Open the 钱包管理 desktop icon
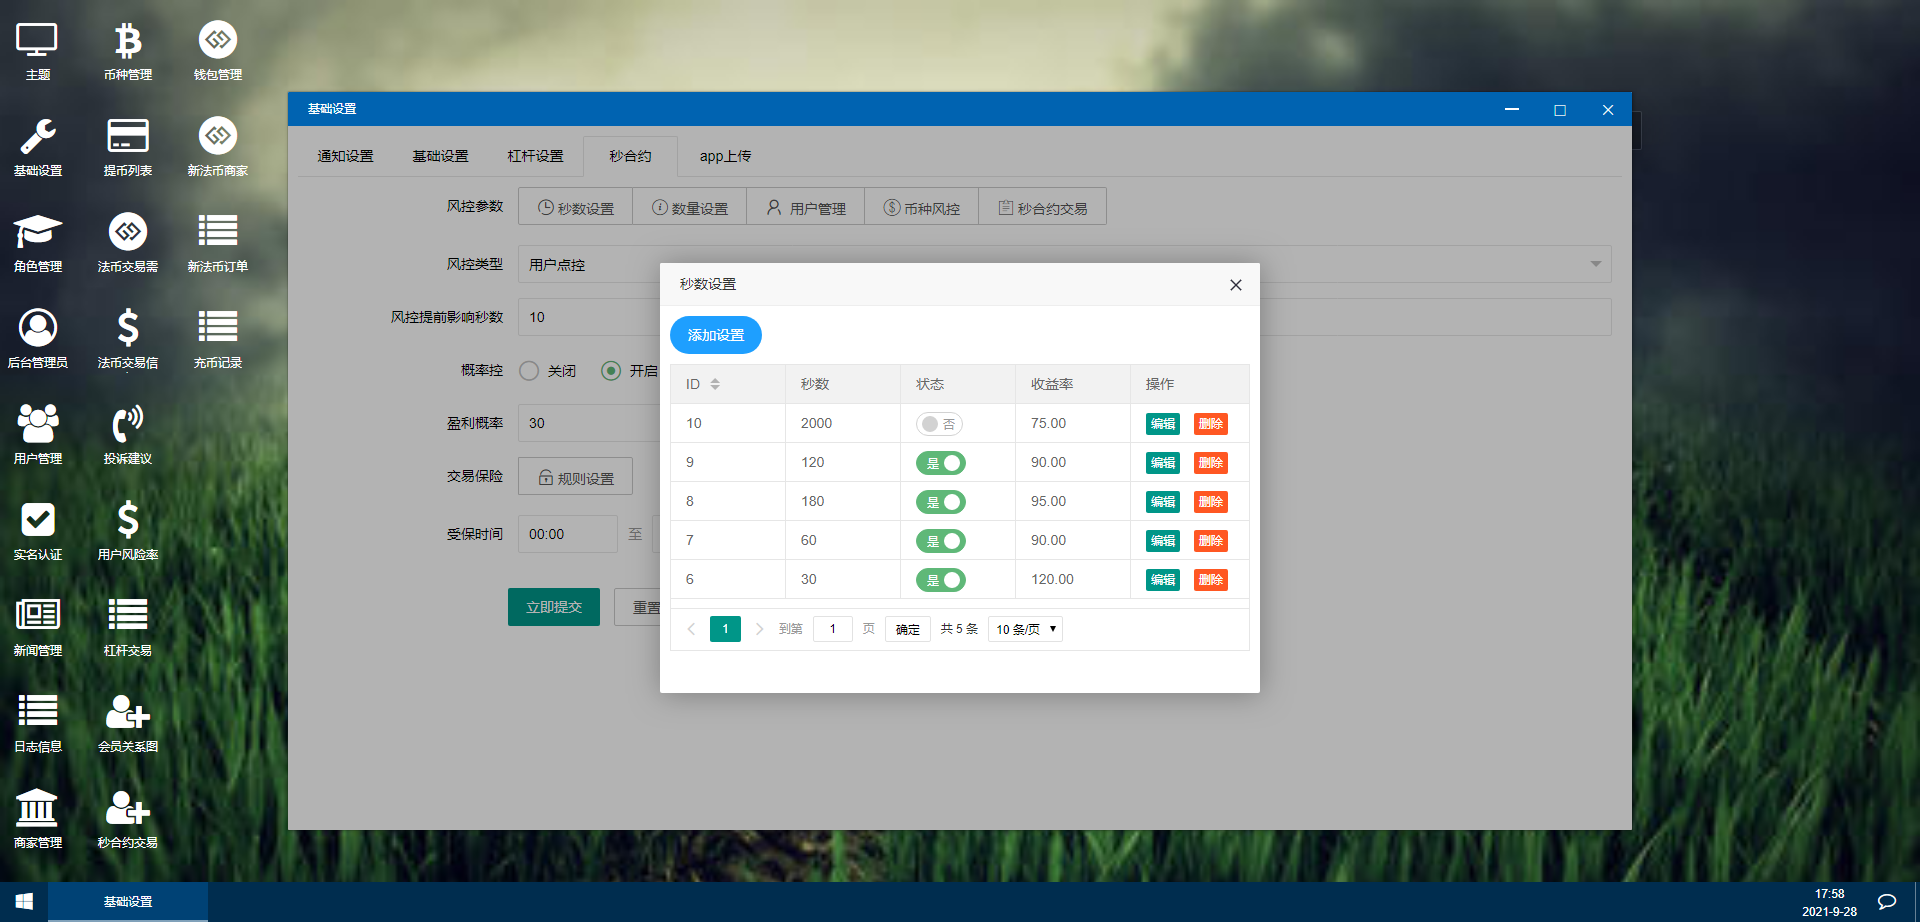Screen dimensions: 1920x922 click(218, 41)
